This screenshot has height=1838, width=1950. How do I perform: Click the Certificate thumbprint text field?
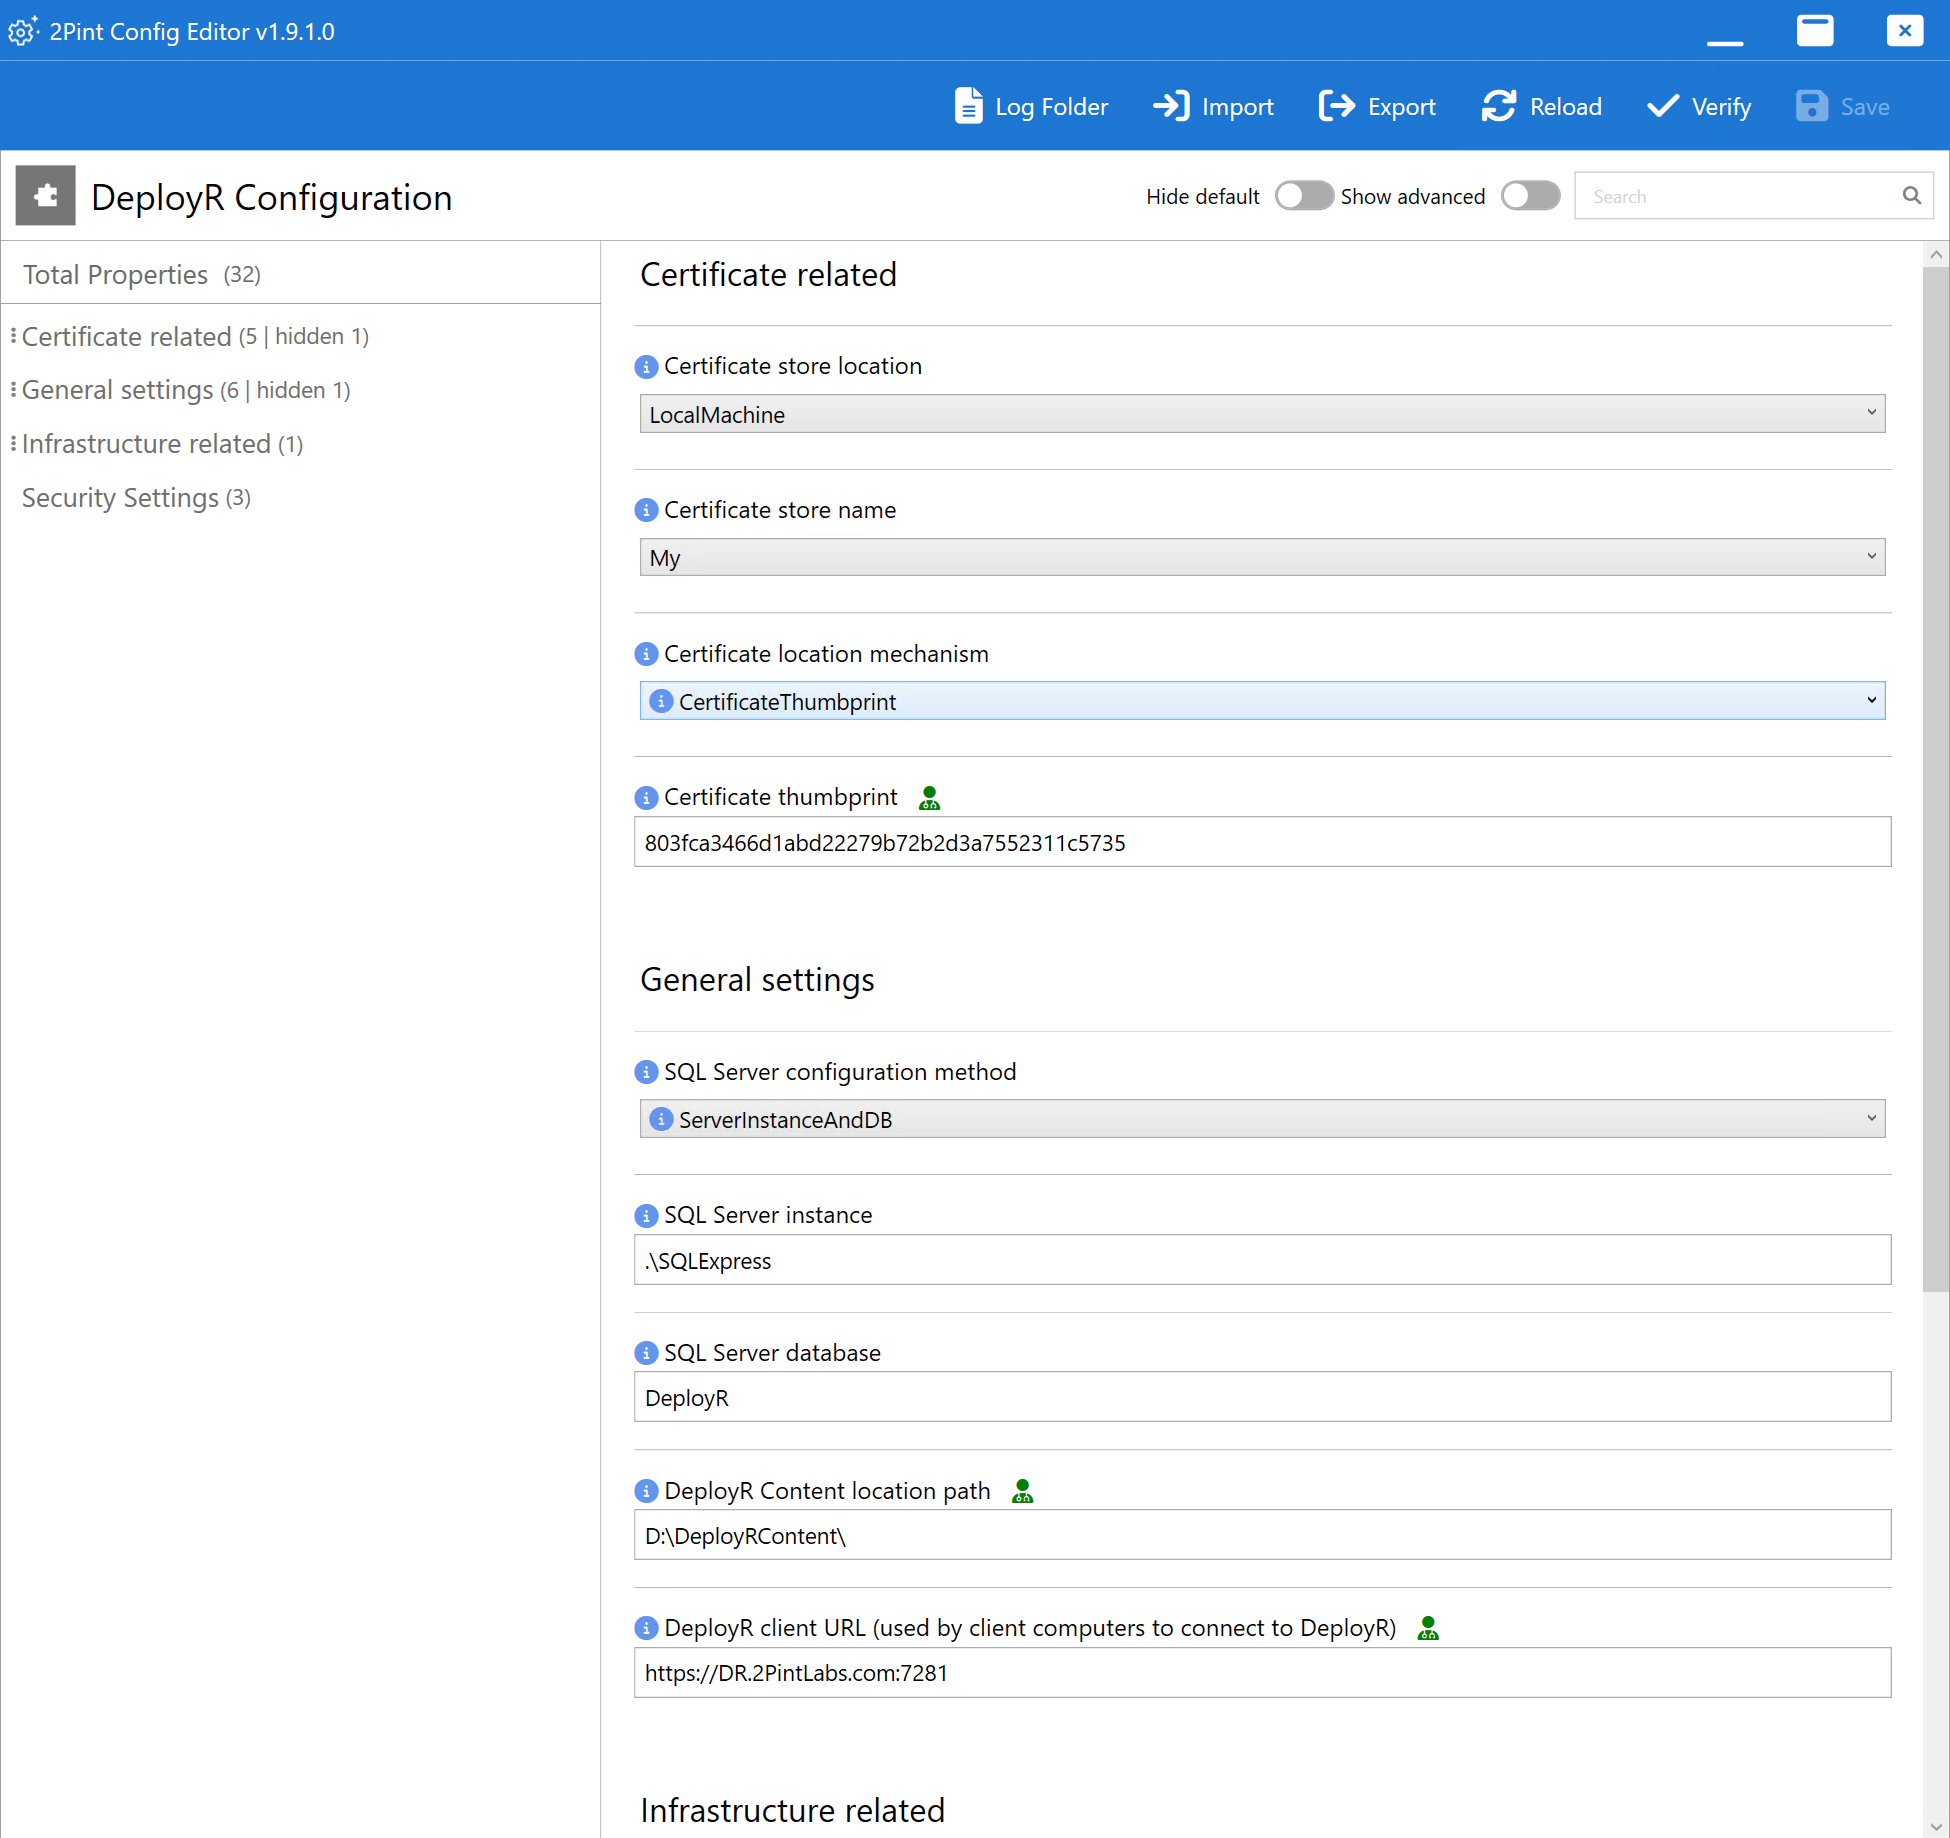[x=1262, y=843]
